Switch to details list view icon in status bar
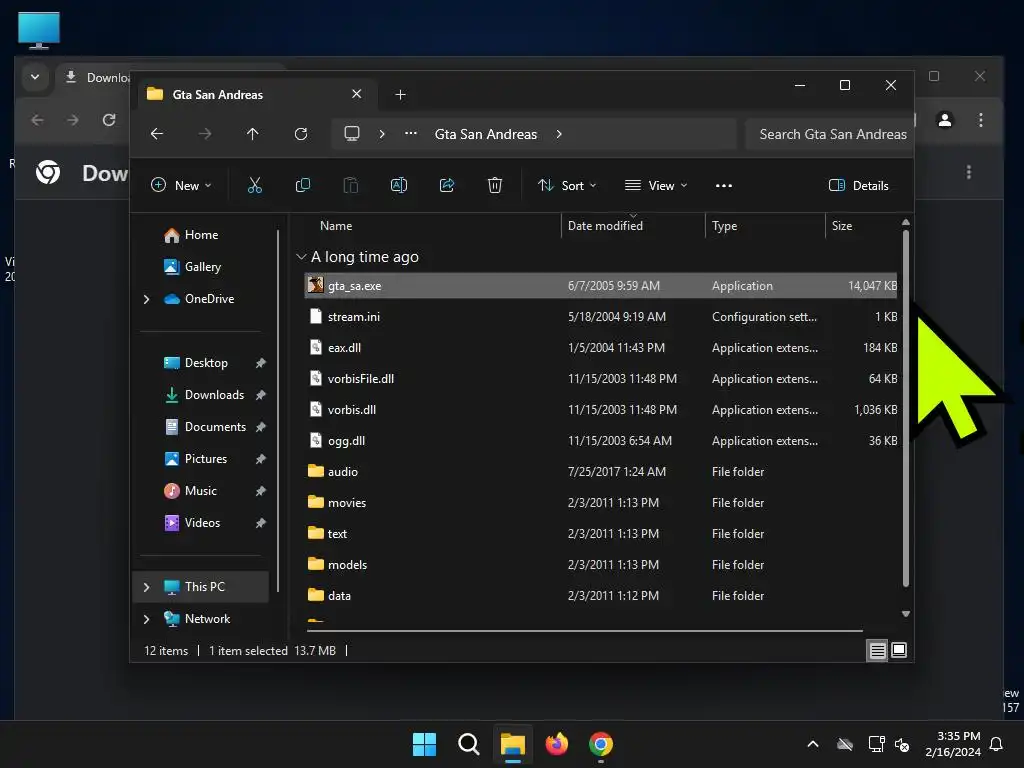Viewport: 1024px width, 768px height. tap(877, 650)
